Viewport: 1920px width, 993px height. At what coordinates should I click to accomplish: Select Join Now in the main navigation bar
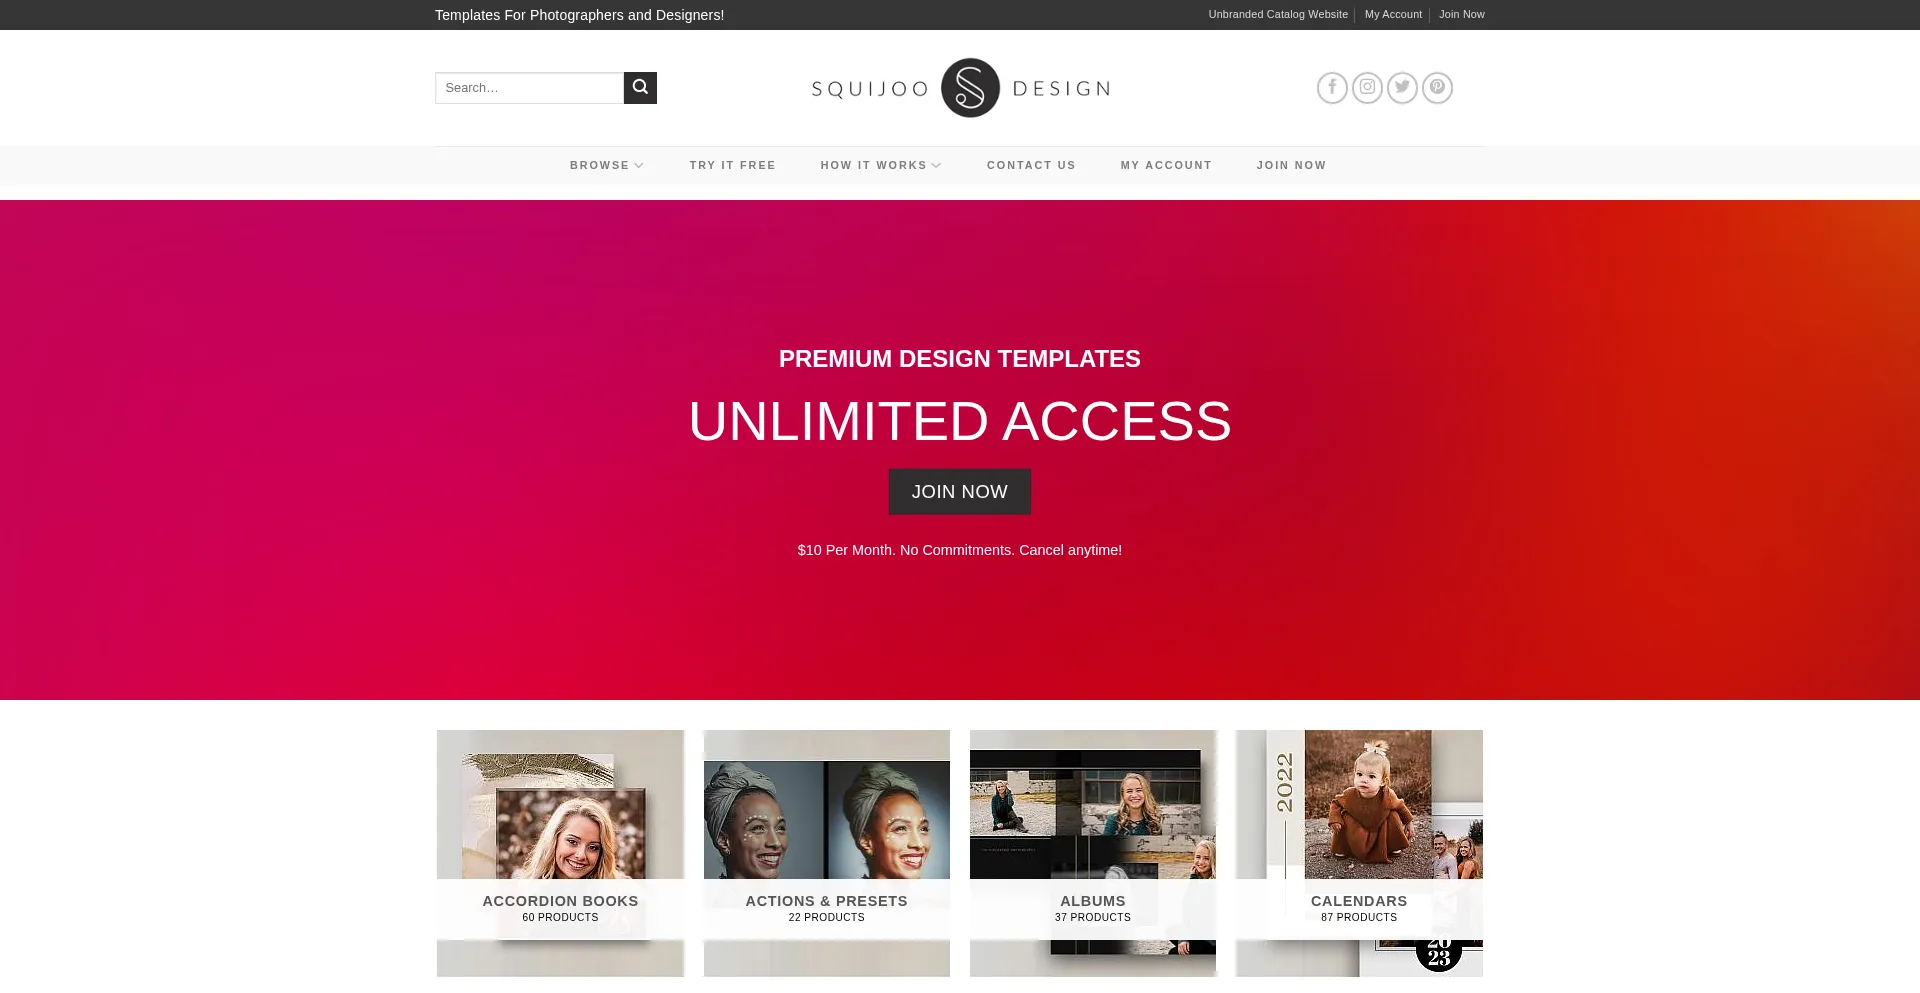tap(1291, 165)
